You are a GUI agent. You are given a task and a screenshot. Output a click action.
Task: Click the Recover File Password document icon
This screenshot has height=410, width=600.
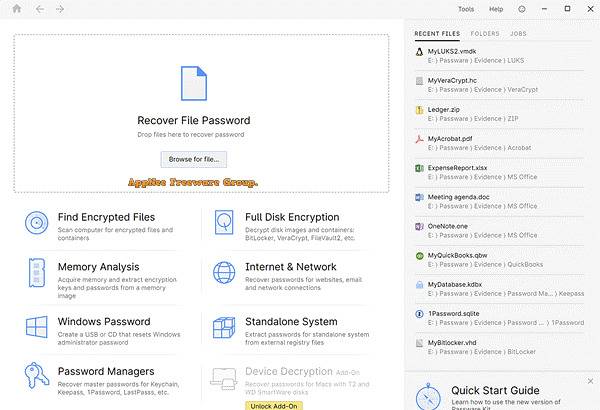coord(194,83)
